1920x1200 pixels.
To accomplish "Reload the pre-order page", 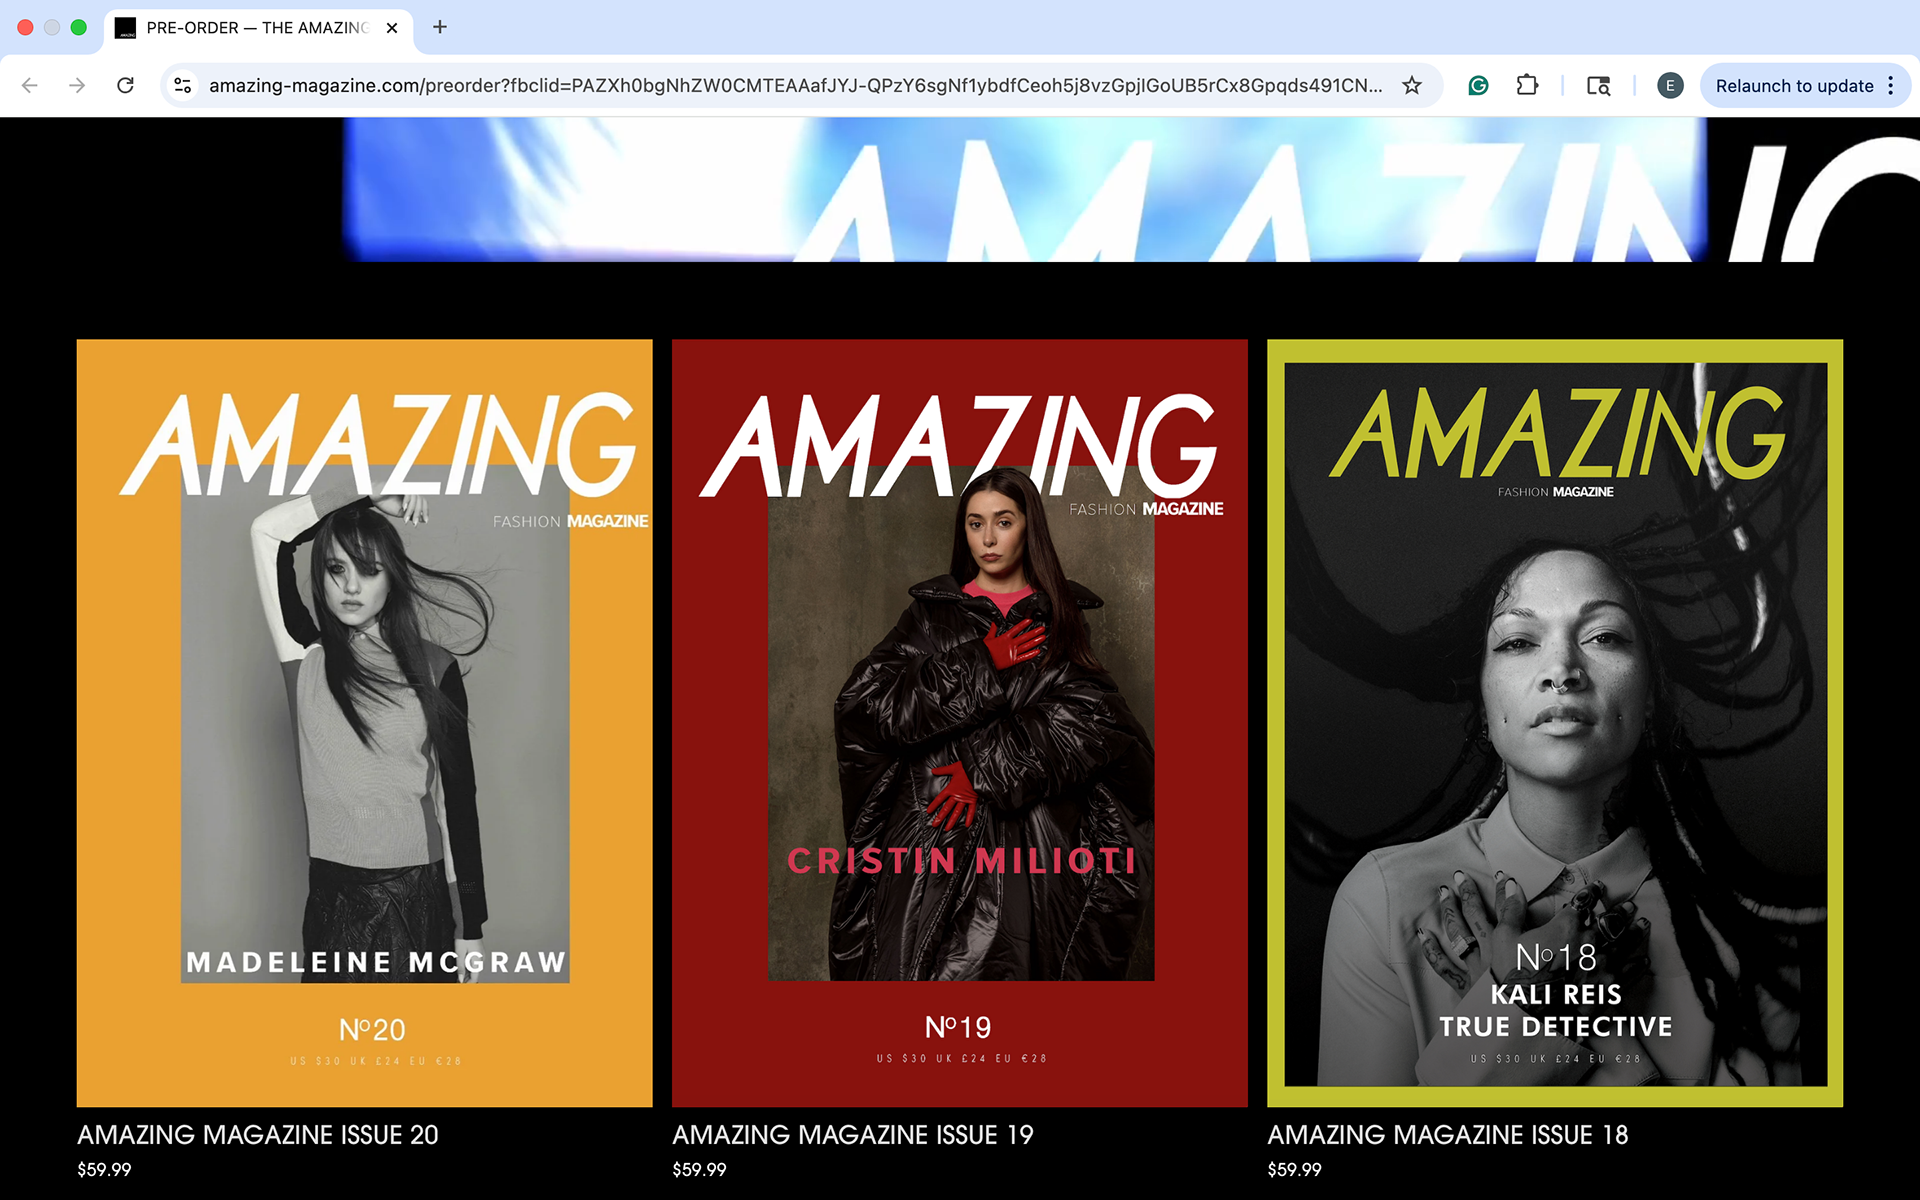I will click(x=125, y=86).
